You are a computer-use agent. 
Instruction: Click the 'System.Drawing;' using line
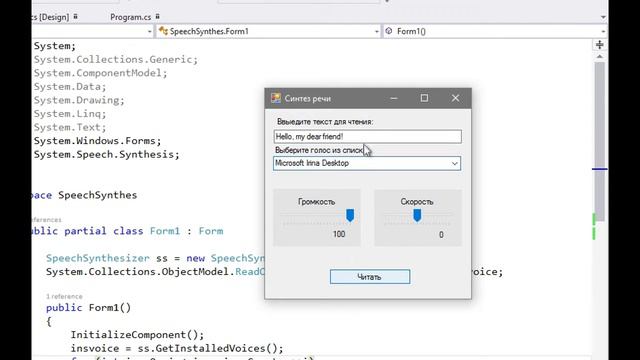coord(79,100)
